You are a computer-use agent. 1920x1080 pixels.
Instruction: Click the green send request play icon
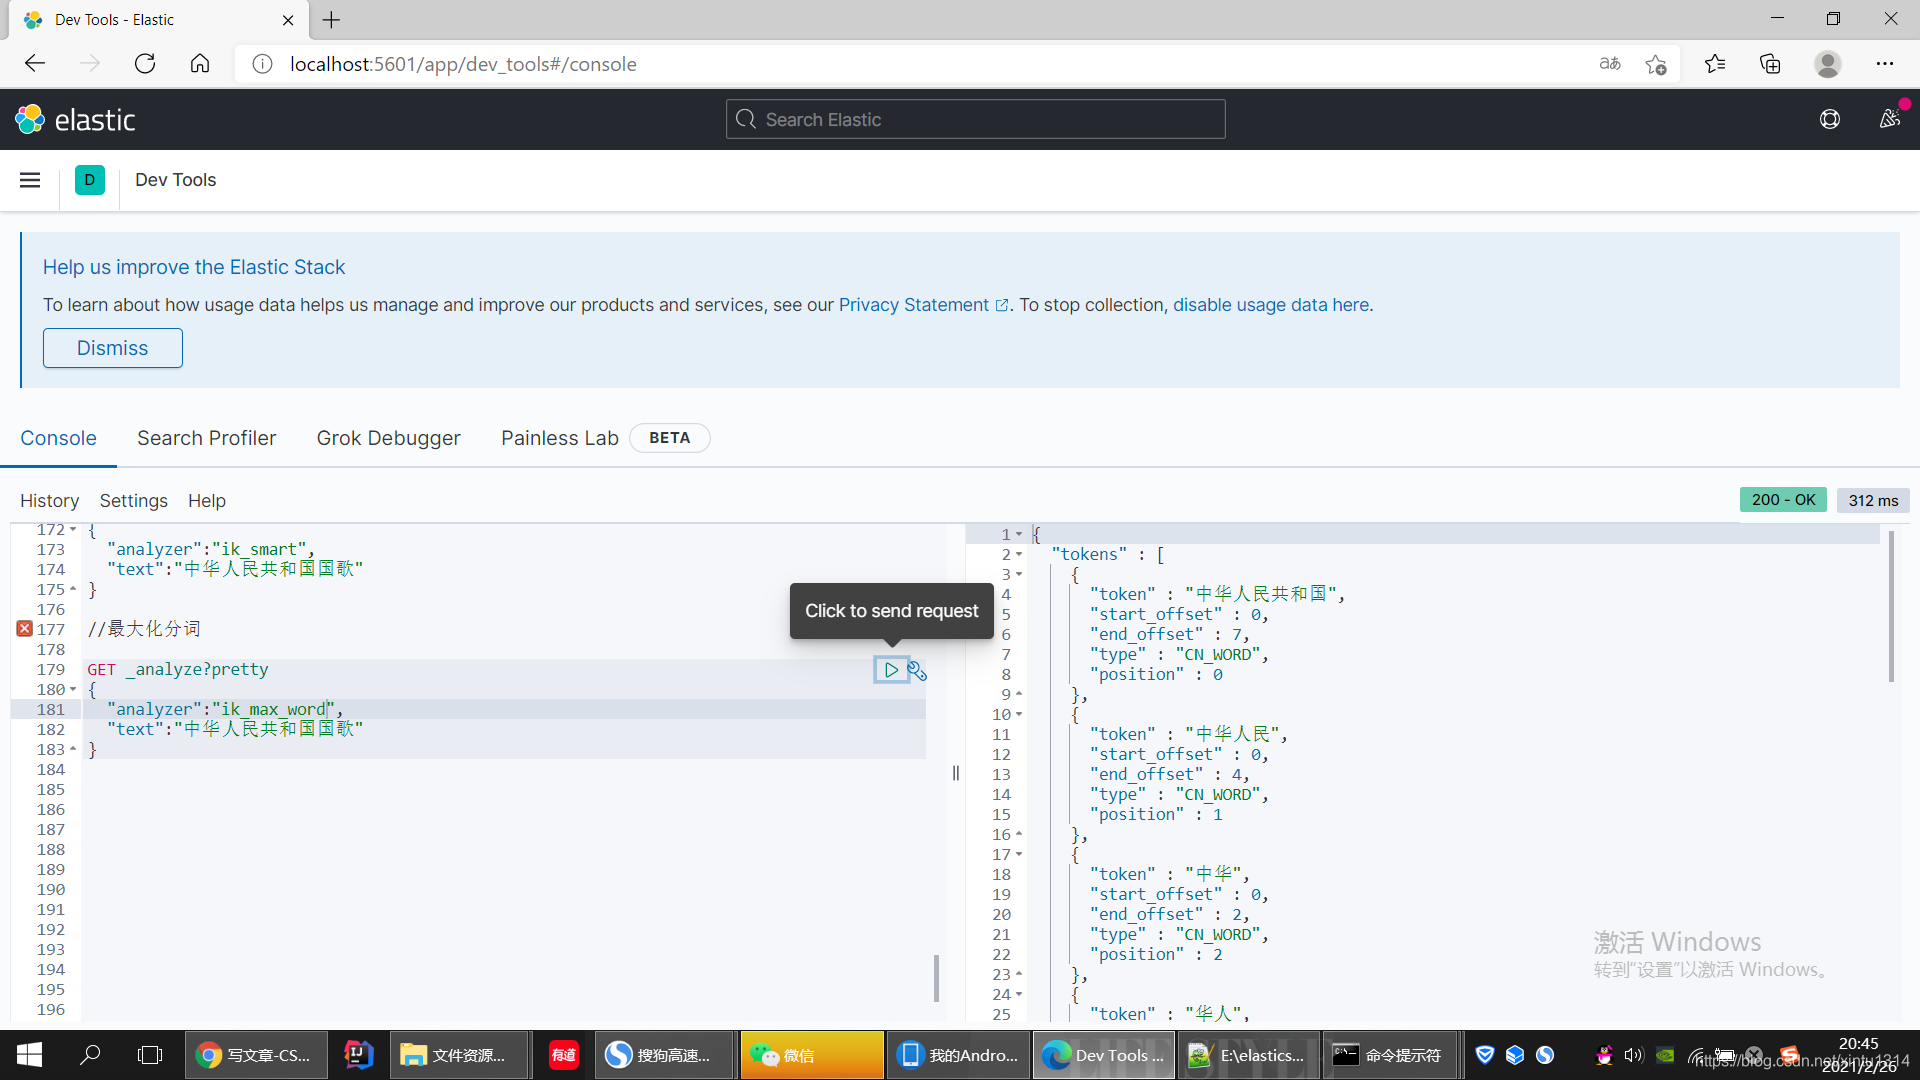pyautogui.click(x=890, y=669)
